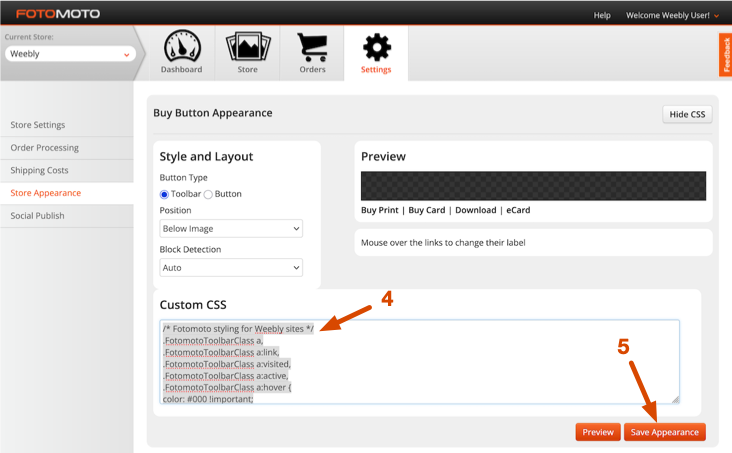
Task: Click the Buy Card preview link
Action: [x=427, y=210]
